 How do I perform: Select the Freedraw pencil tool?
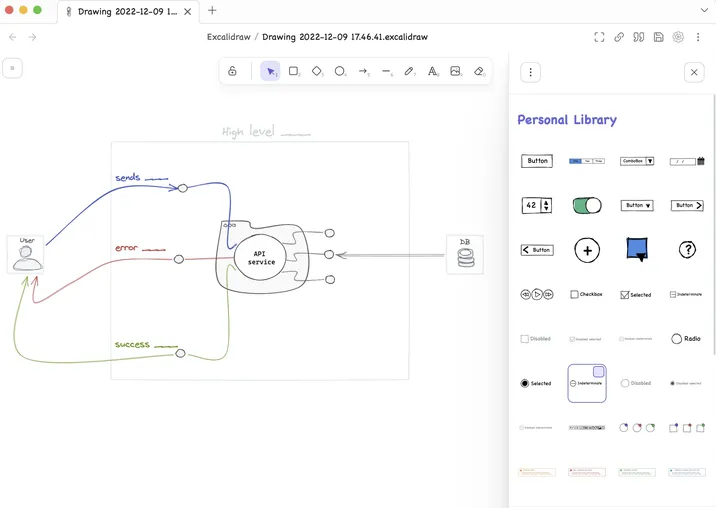(410, 71)
